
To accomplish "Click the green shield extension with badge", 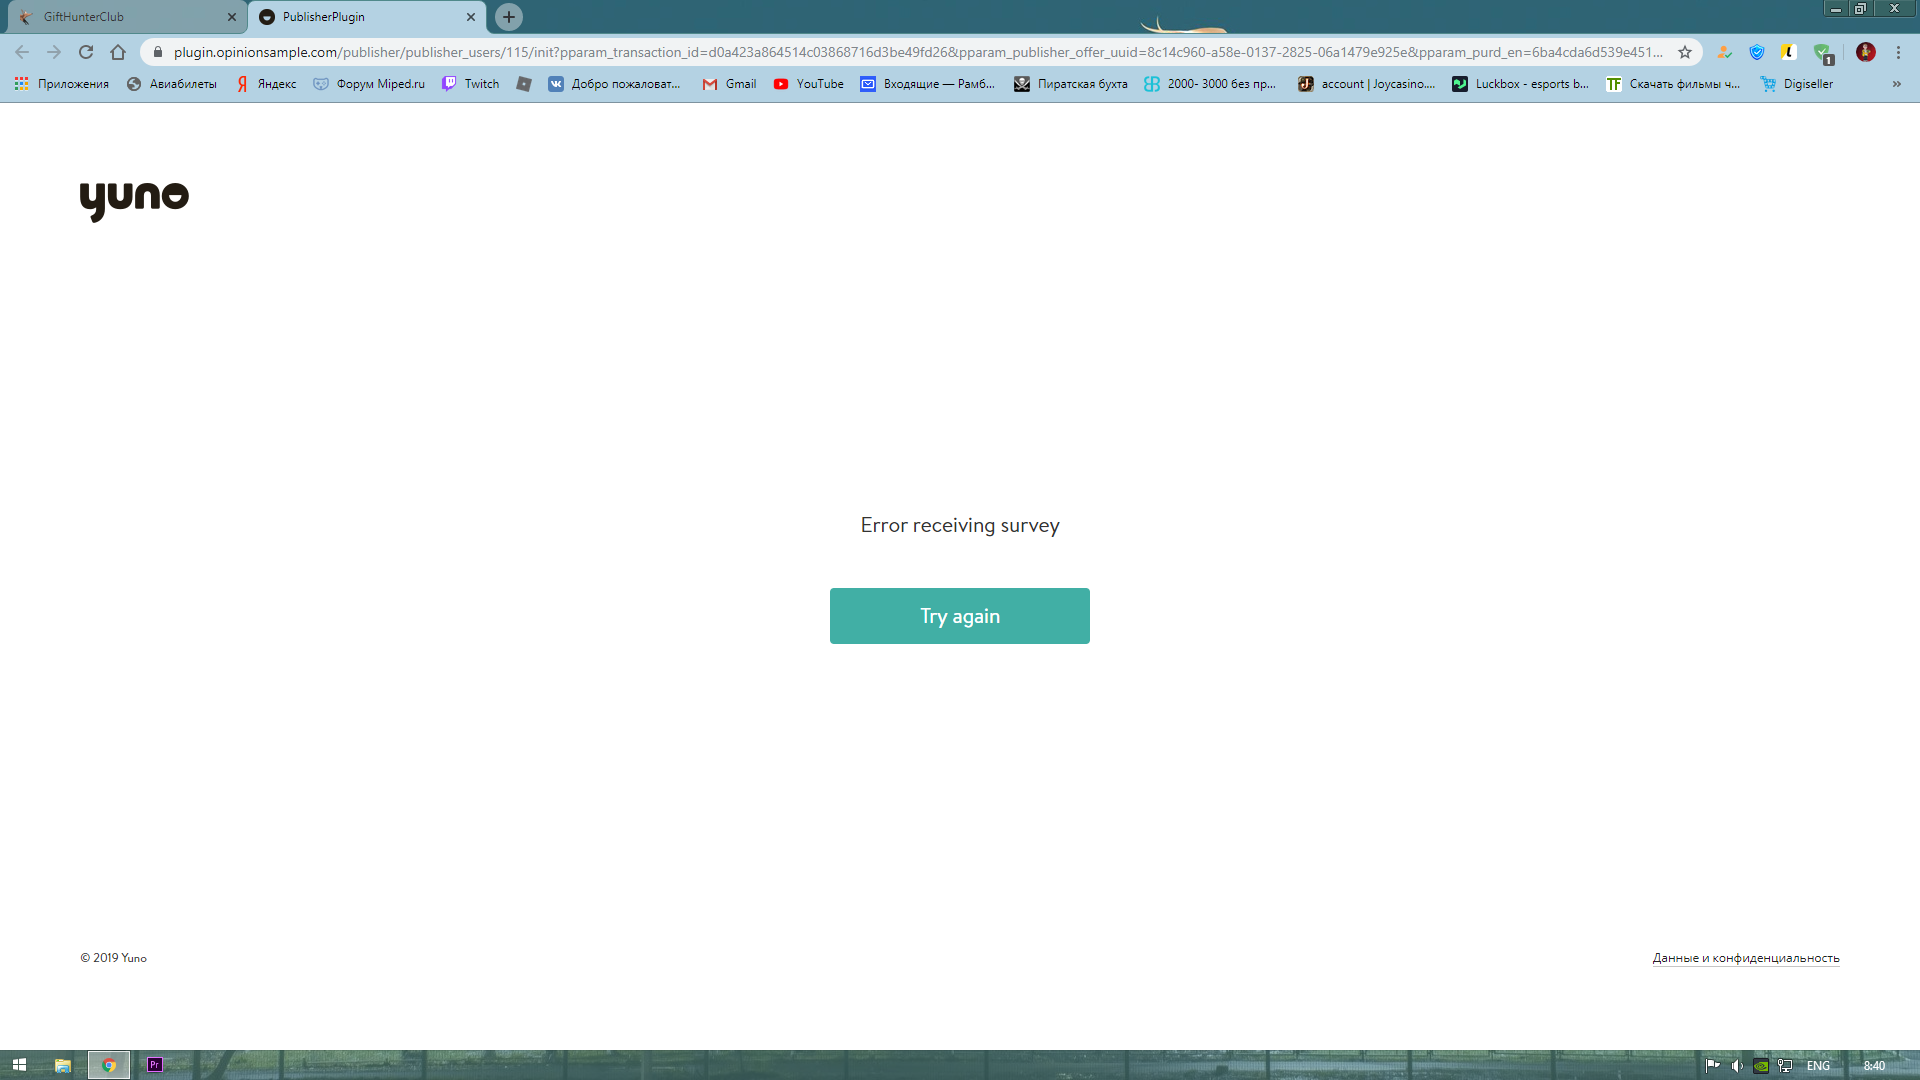I will [1823, 53].
